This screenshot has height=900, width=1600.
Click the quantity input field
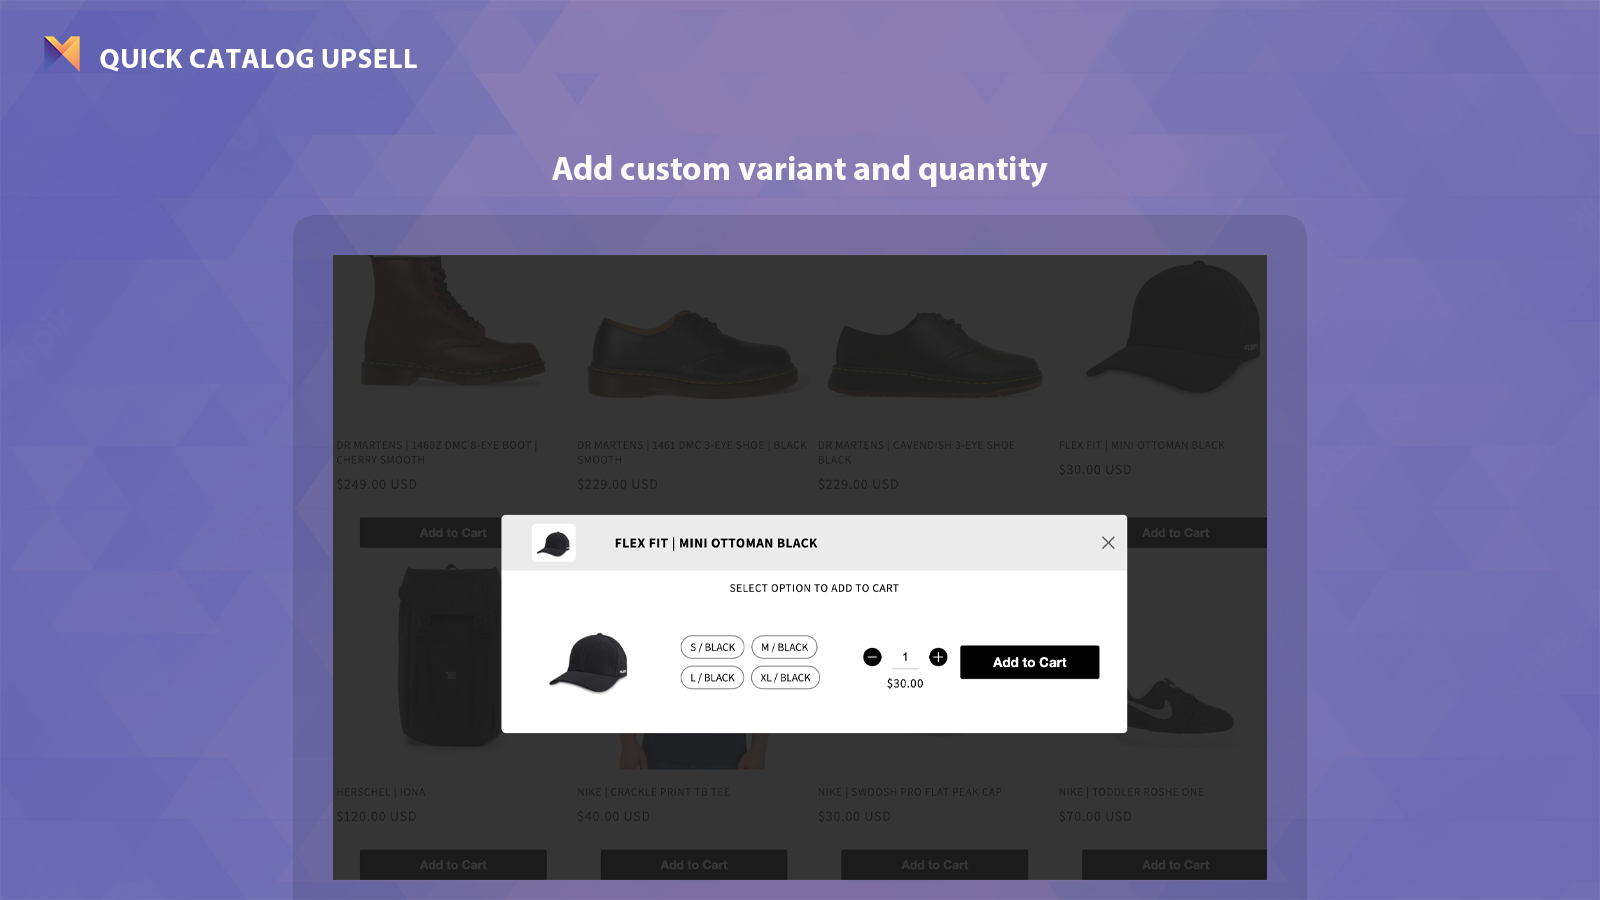coord(905,657)
